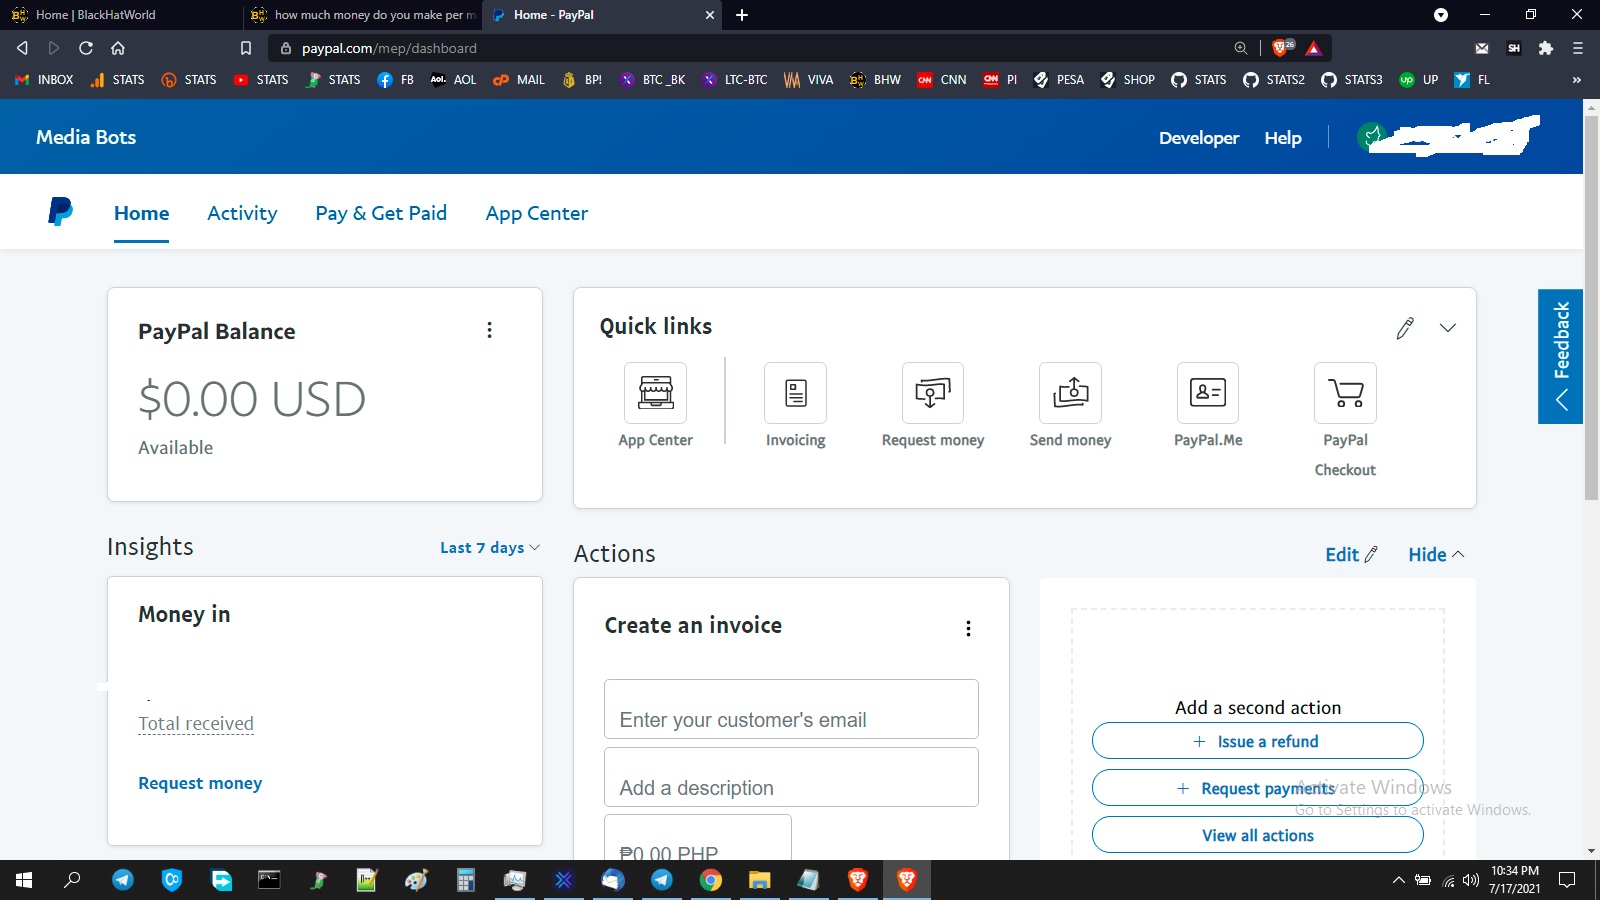
Task: Collapse the Quick links panel chevron
Action: click(1448, 328)
